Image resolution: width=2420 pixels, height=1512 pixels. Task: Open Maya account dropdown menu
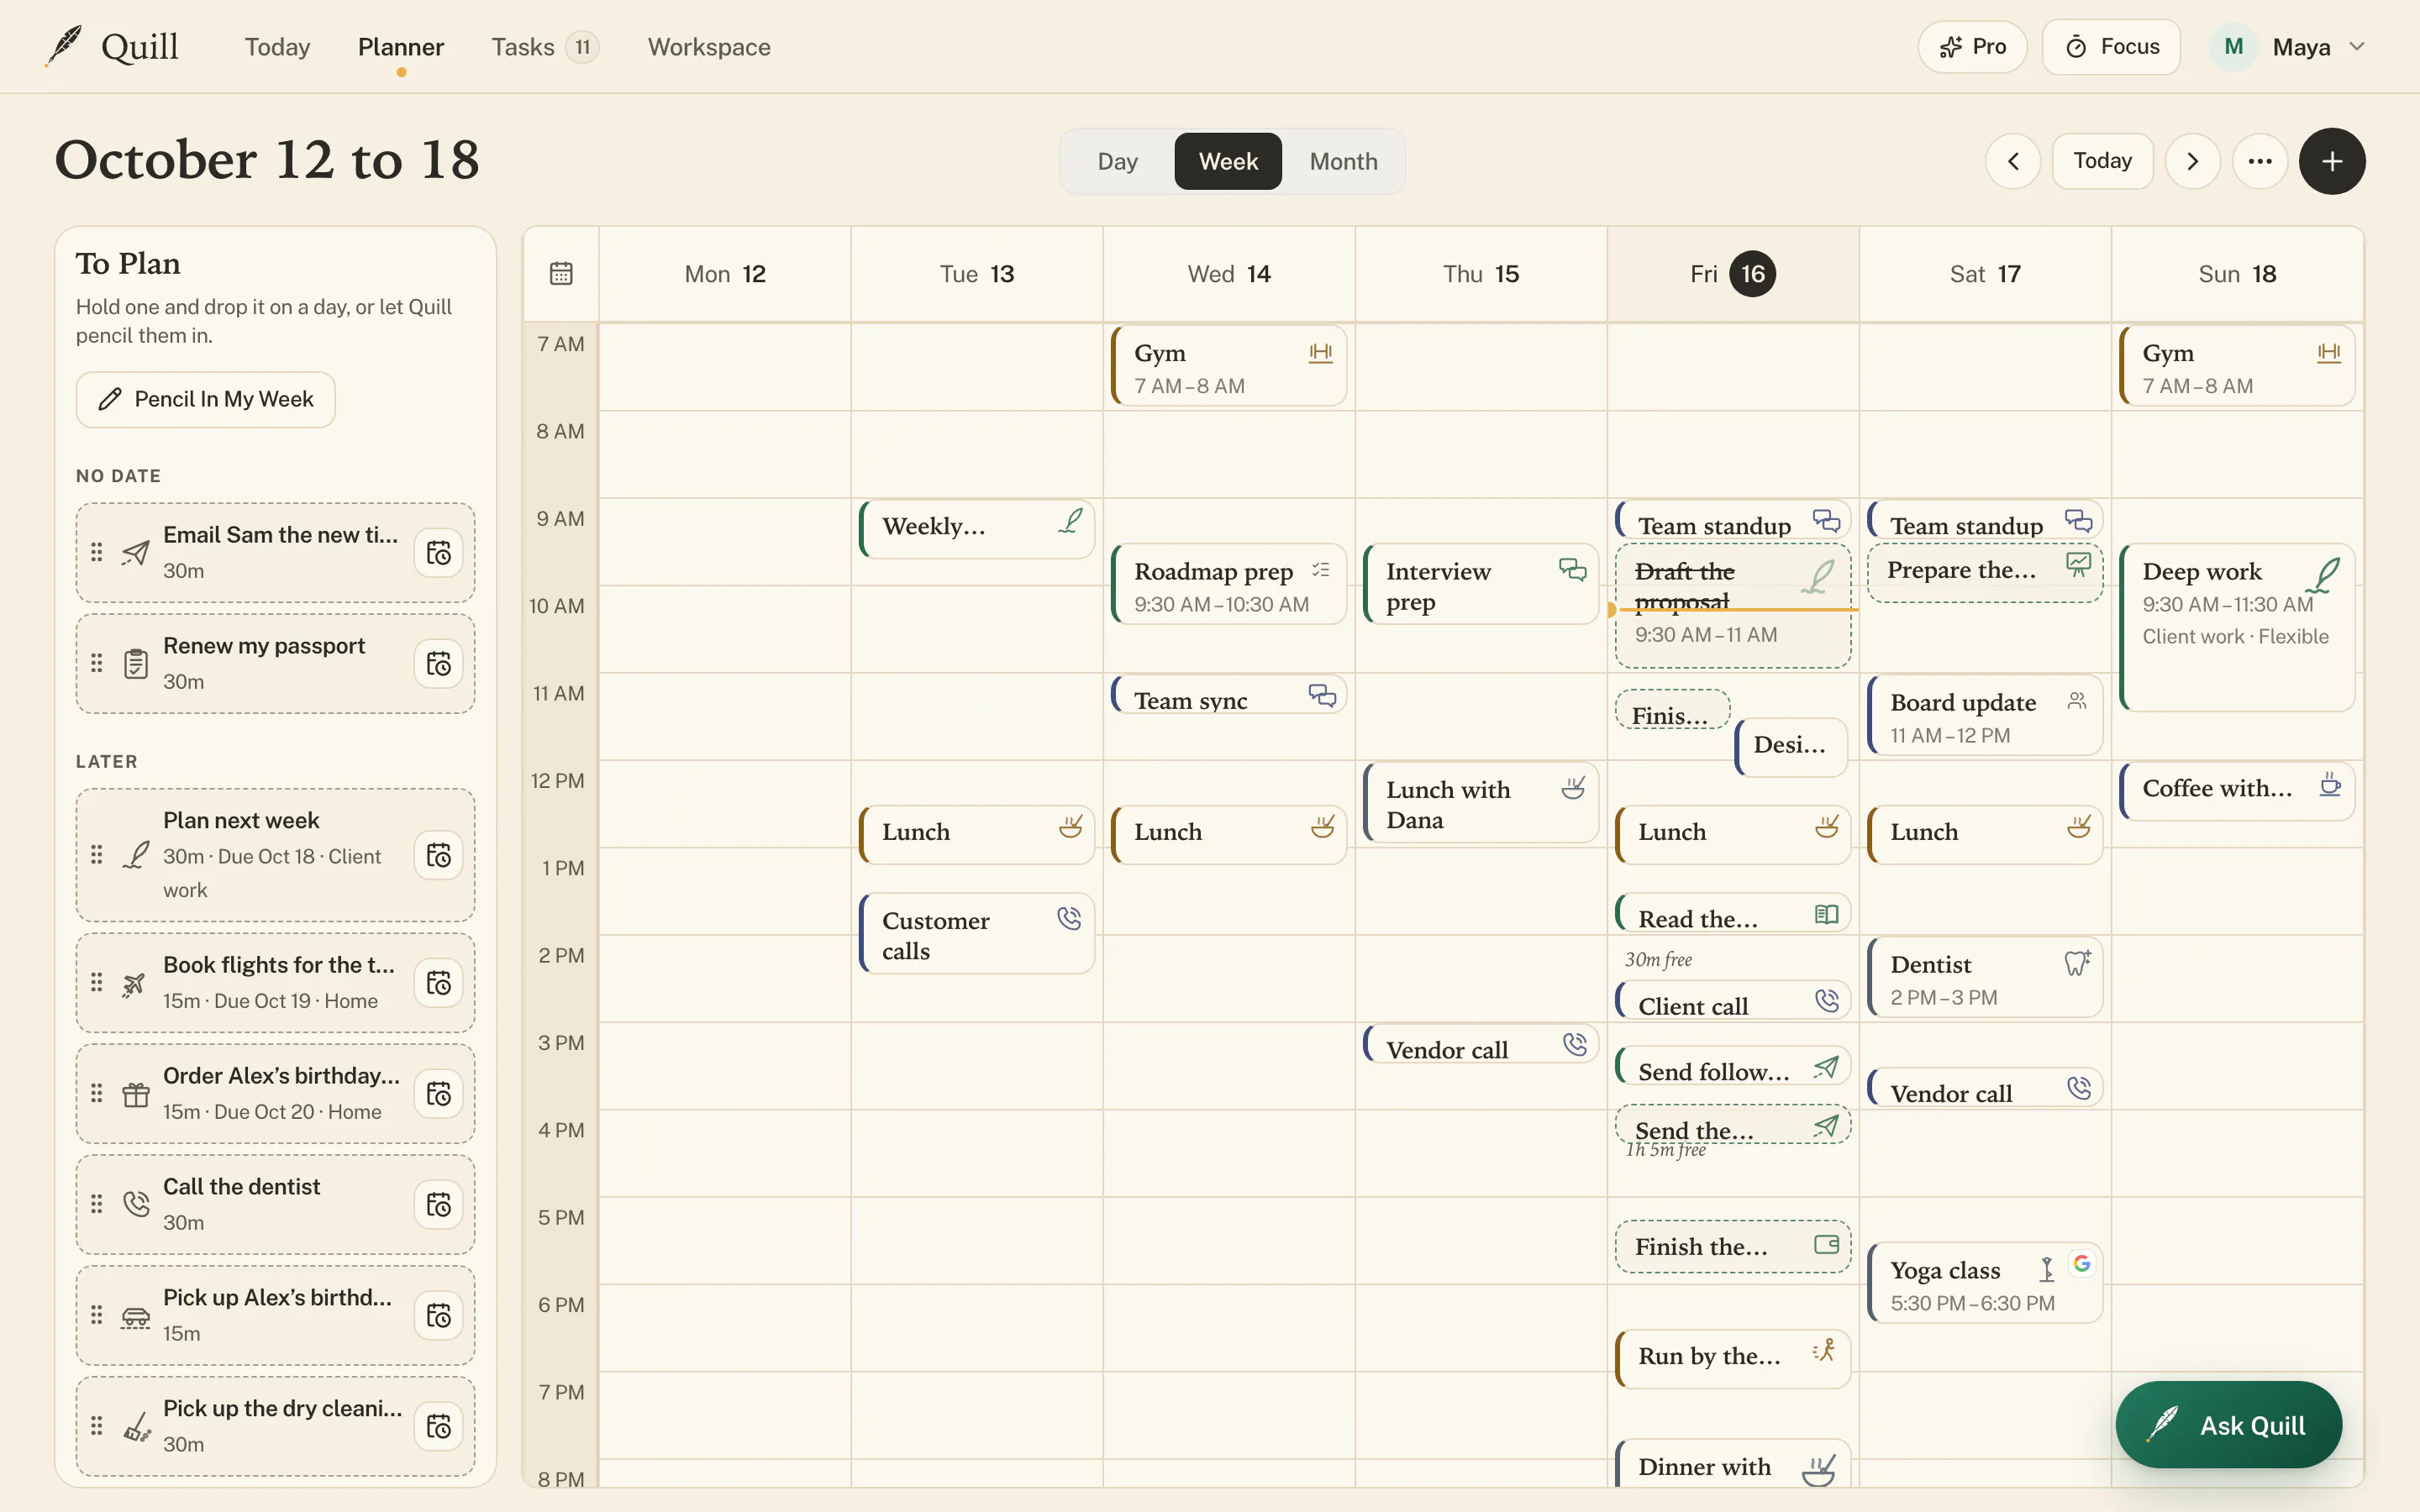click(x=2287, y=47)
